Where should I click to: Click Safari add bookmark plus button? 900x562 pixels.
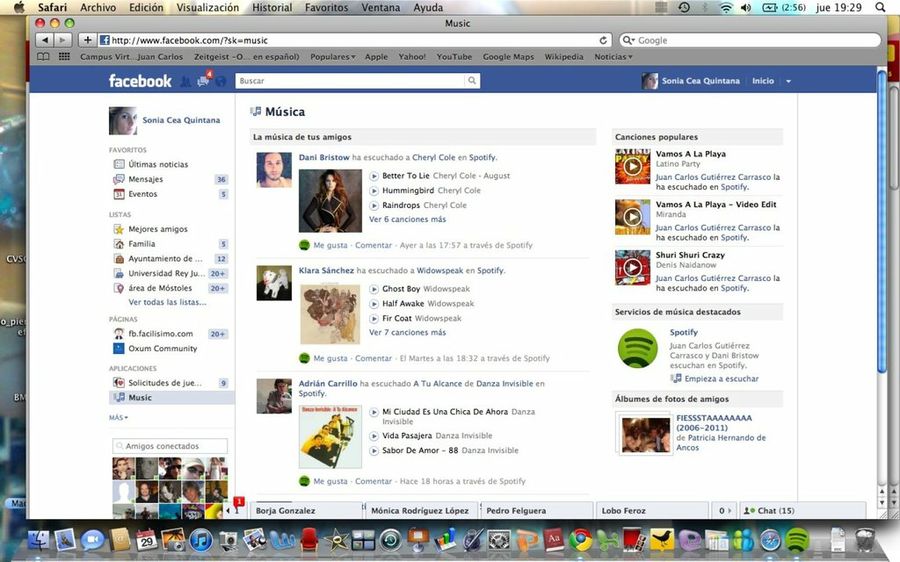(87, 40)
